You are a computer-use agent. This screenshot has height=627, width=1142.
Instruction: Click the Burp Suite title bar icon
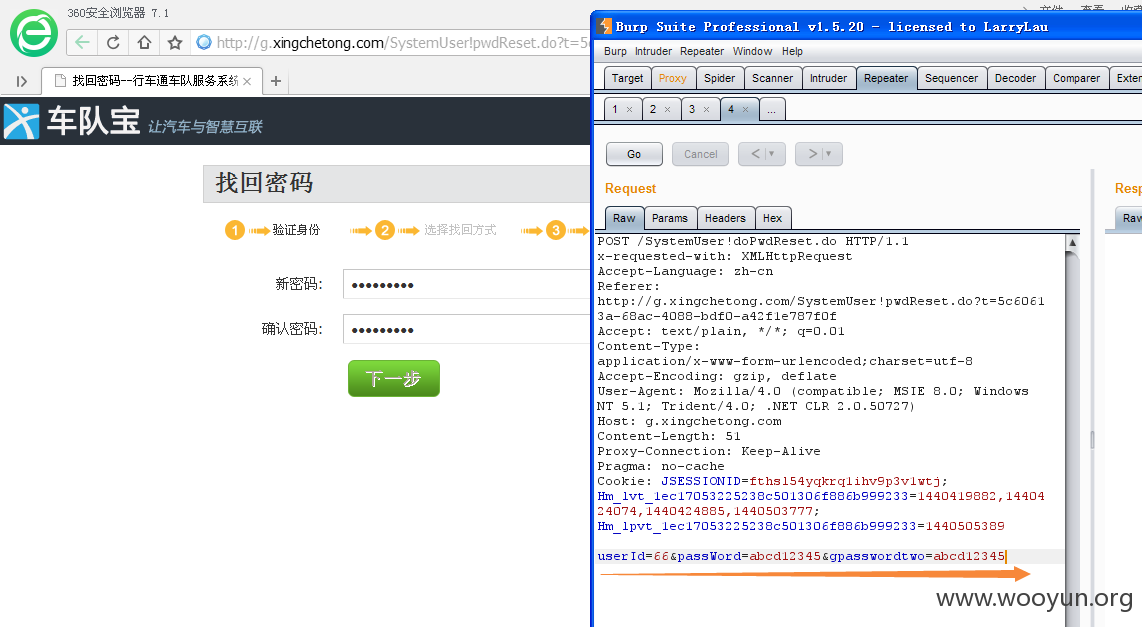605,26
